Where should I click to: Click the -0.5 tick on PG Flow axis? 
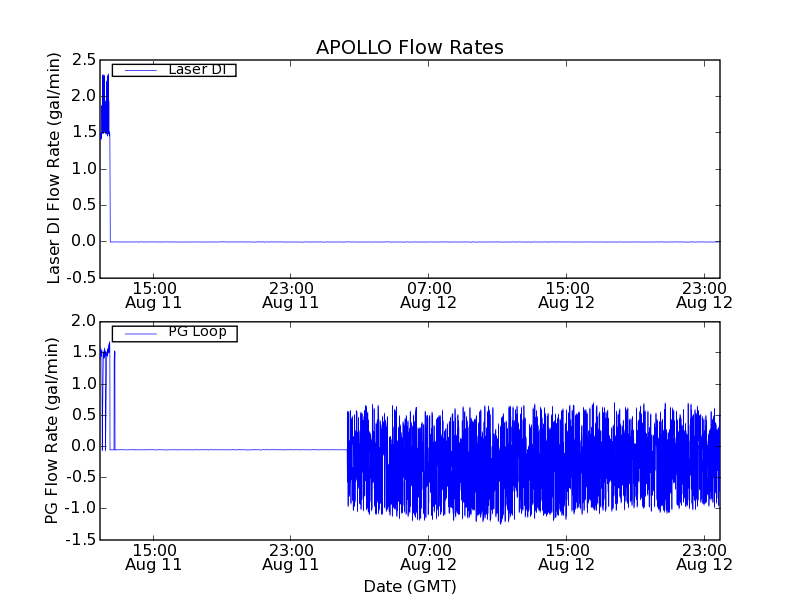tap(81, 478)
